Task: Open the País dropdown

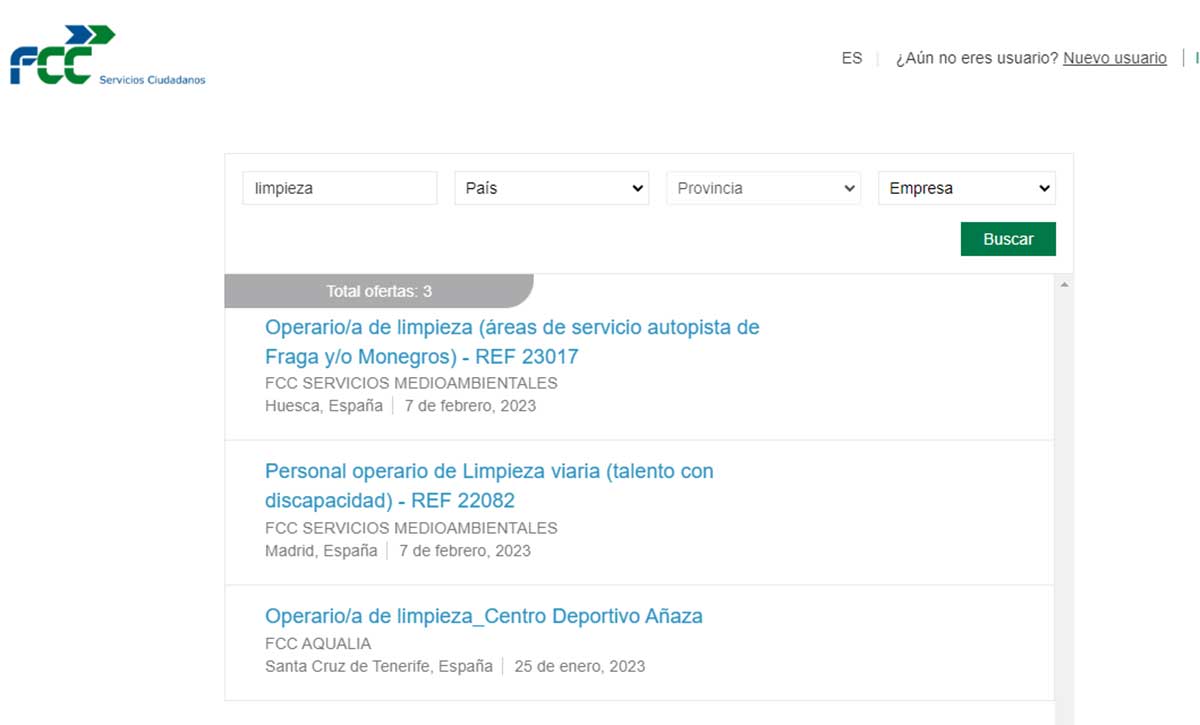Action: (551, 187)
